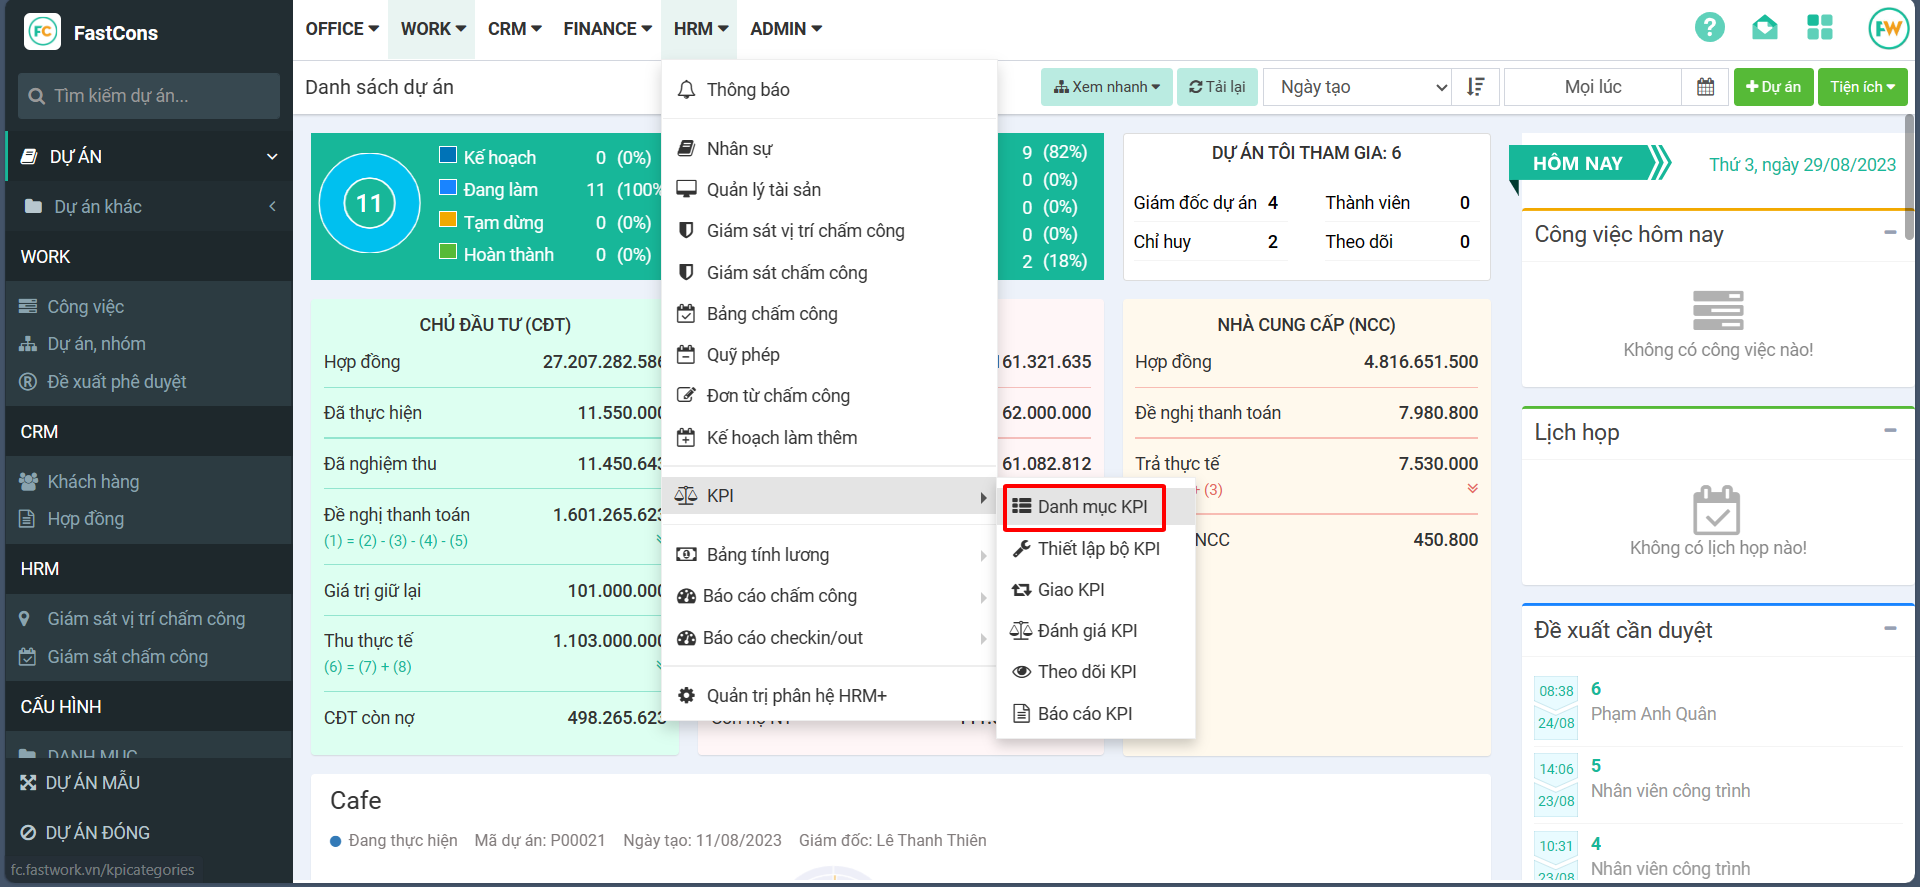The height and width of the screenshot is (887, 1920).
Task: Click the Tải lại reload button
Action: pos(1216,87)
